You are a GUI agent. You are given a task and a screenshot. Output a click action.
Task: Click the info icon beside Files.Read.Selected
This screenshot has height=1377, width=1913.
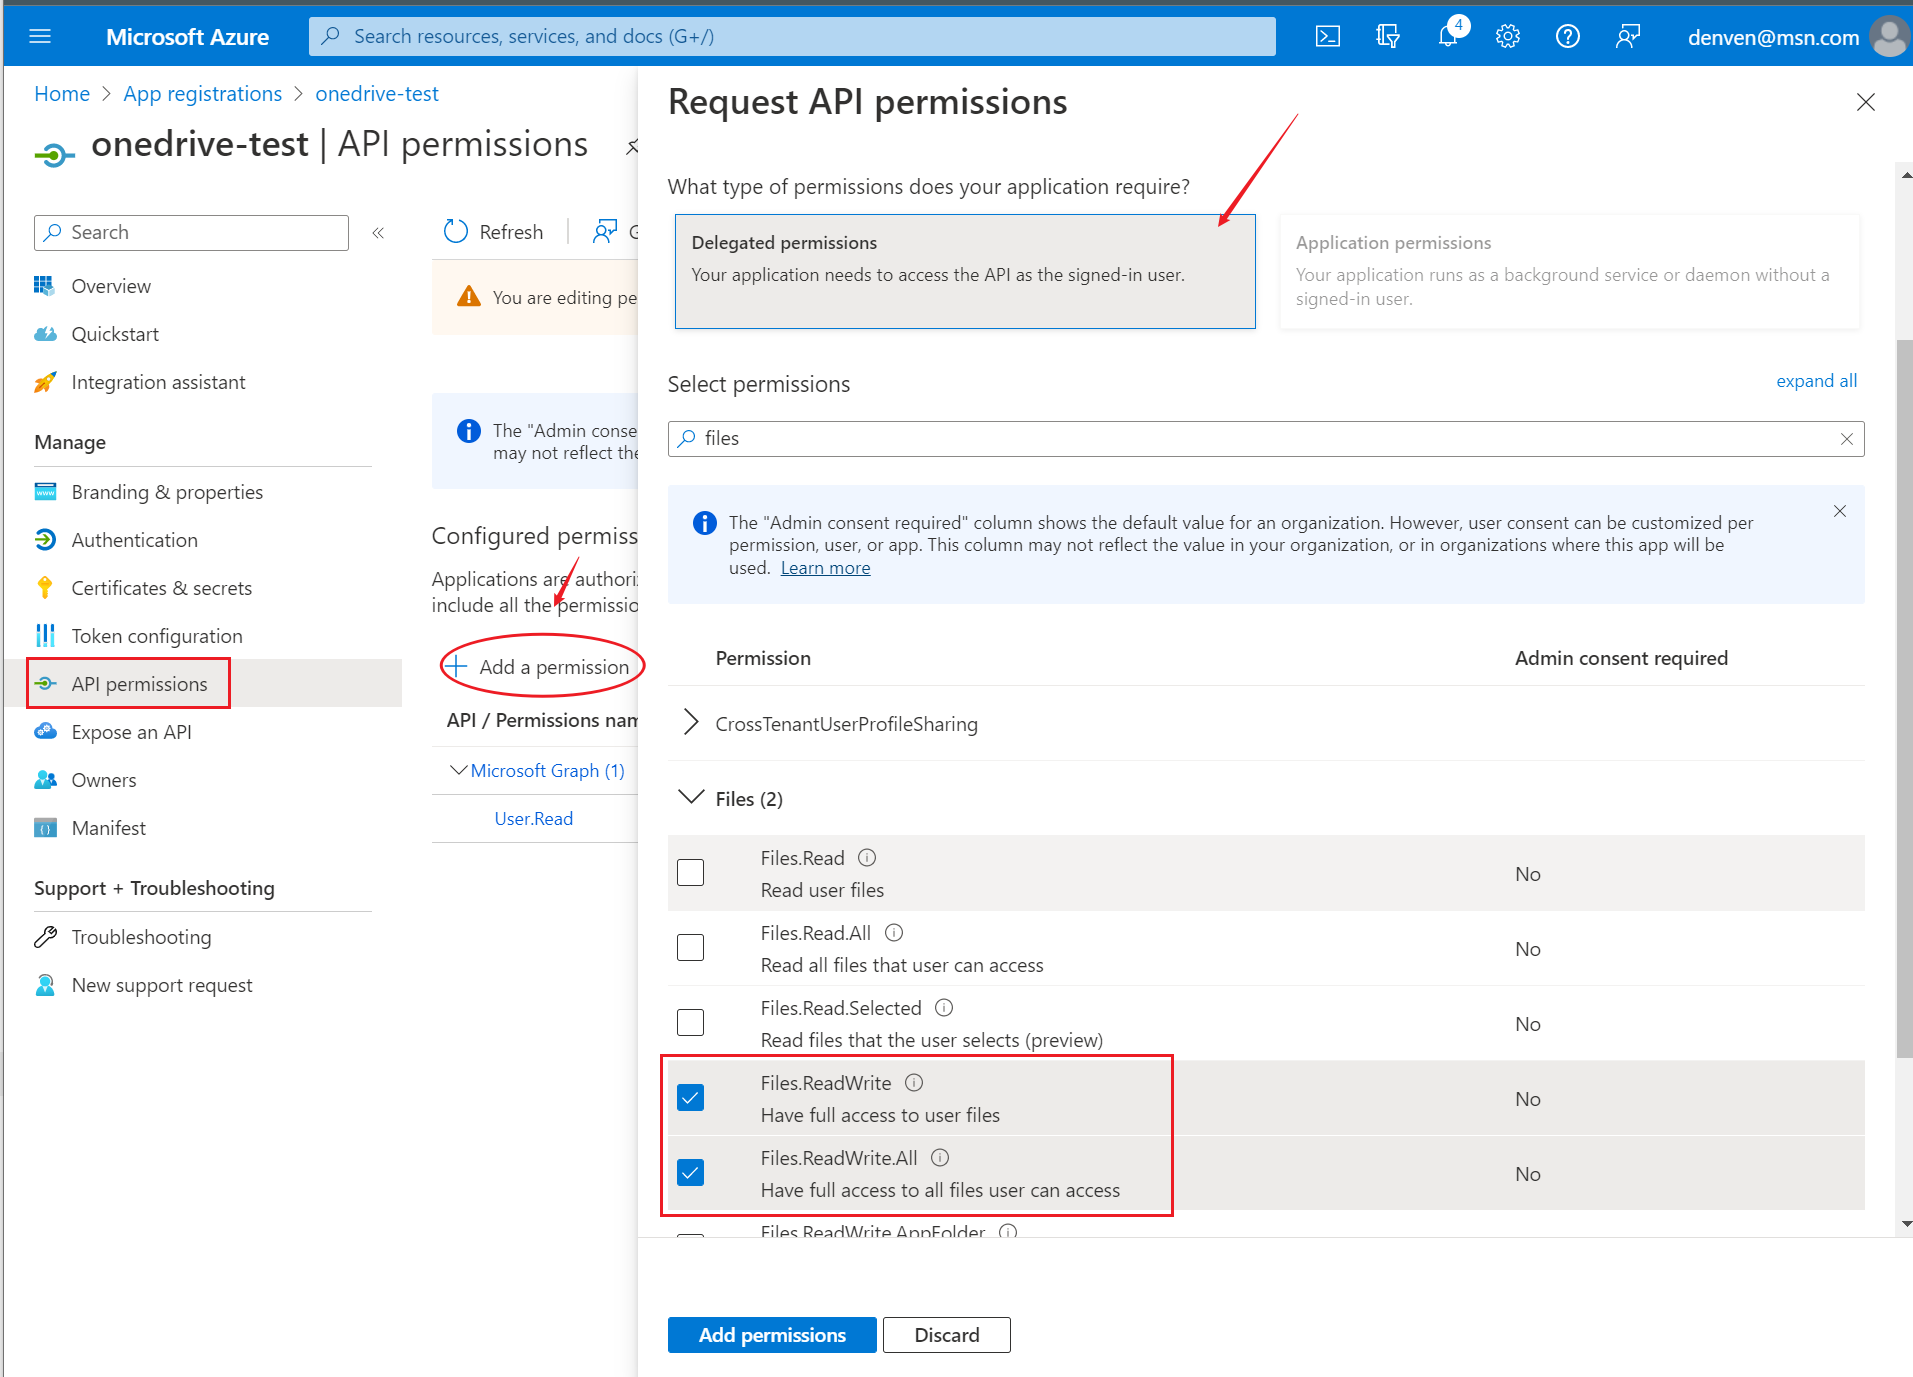(944, 1008)
